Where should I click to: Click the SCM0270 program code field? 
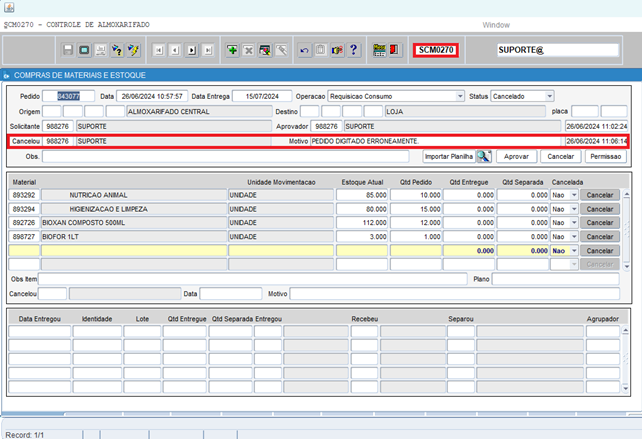[x=436, y=50]
